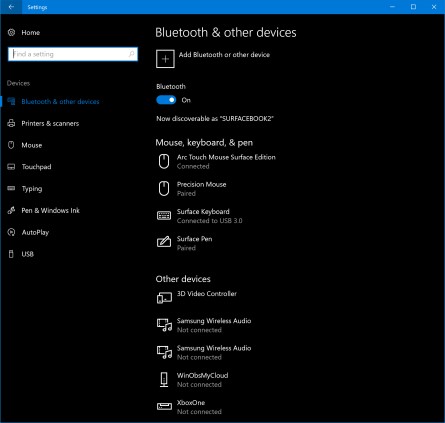Click the USB icon in the sidebar

[x=11, y=254]
